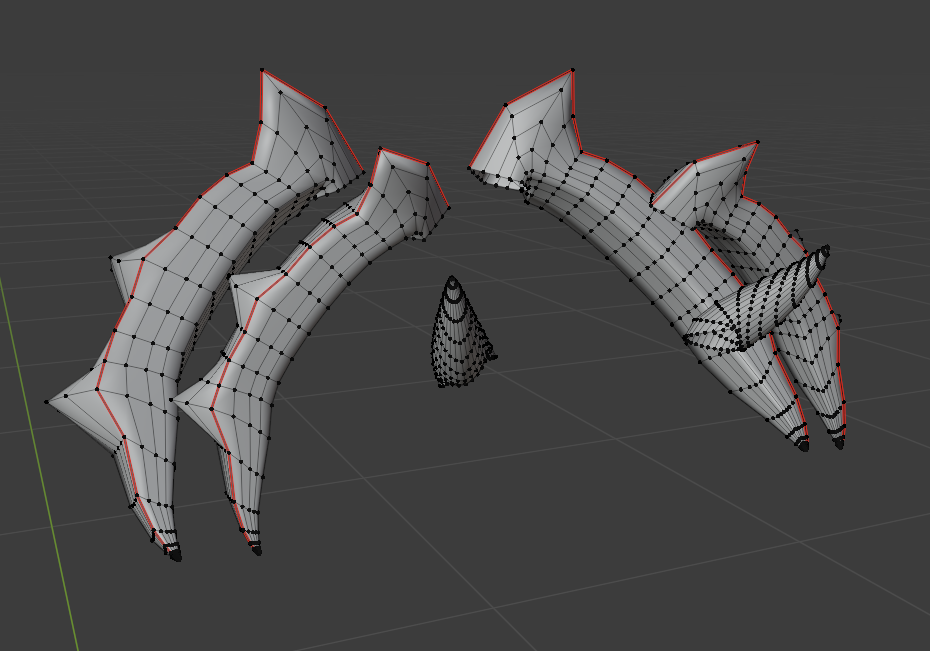Click the topmost spike vertex of leftmost horn
This screenshot has width=930, height=651.
click(262, 71)
